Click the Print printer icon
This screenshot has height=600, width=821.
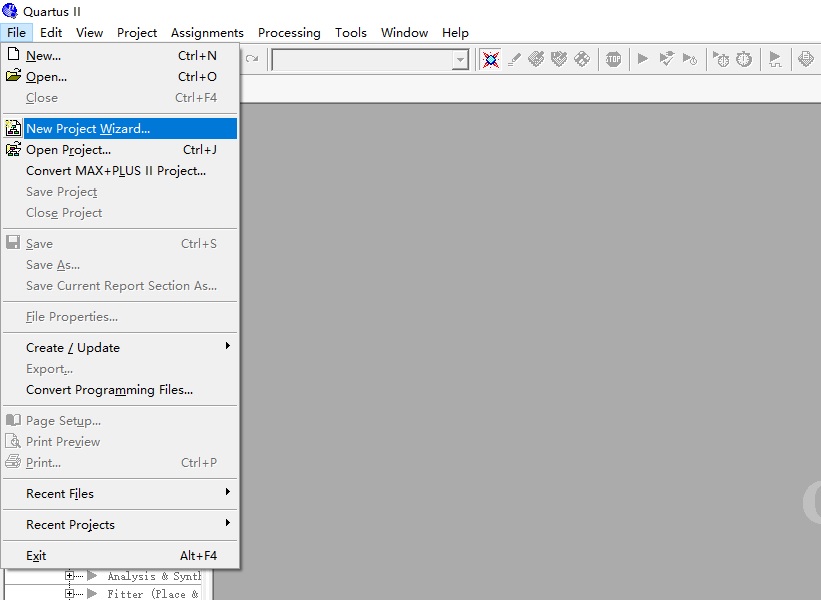point(13,461)
